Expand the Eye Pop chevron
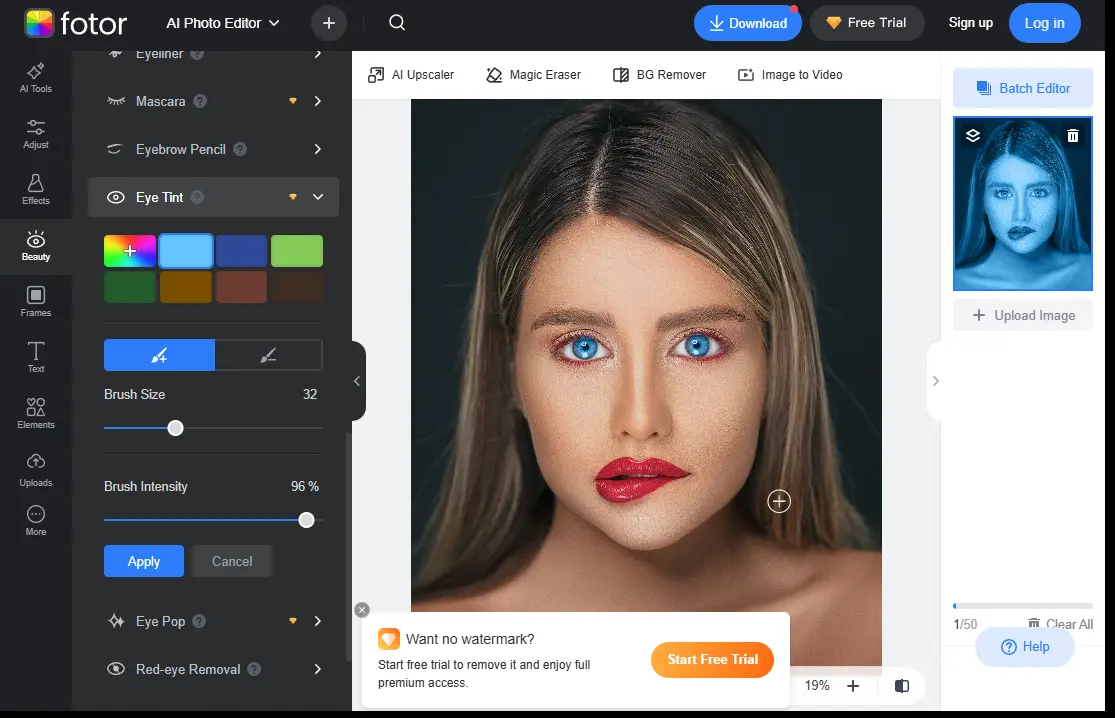The height and width of the screenshot is (718, 1115). [317, 621]
